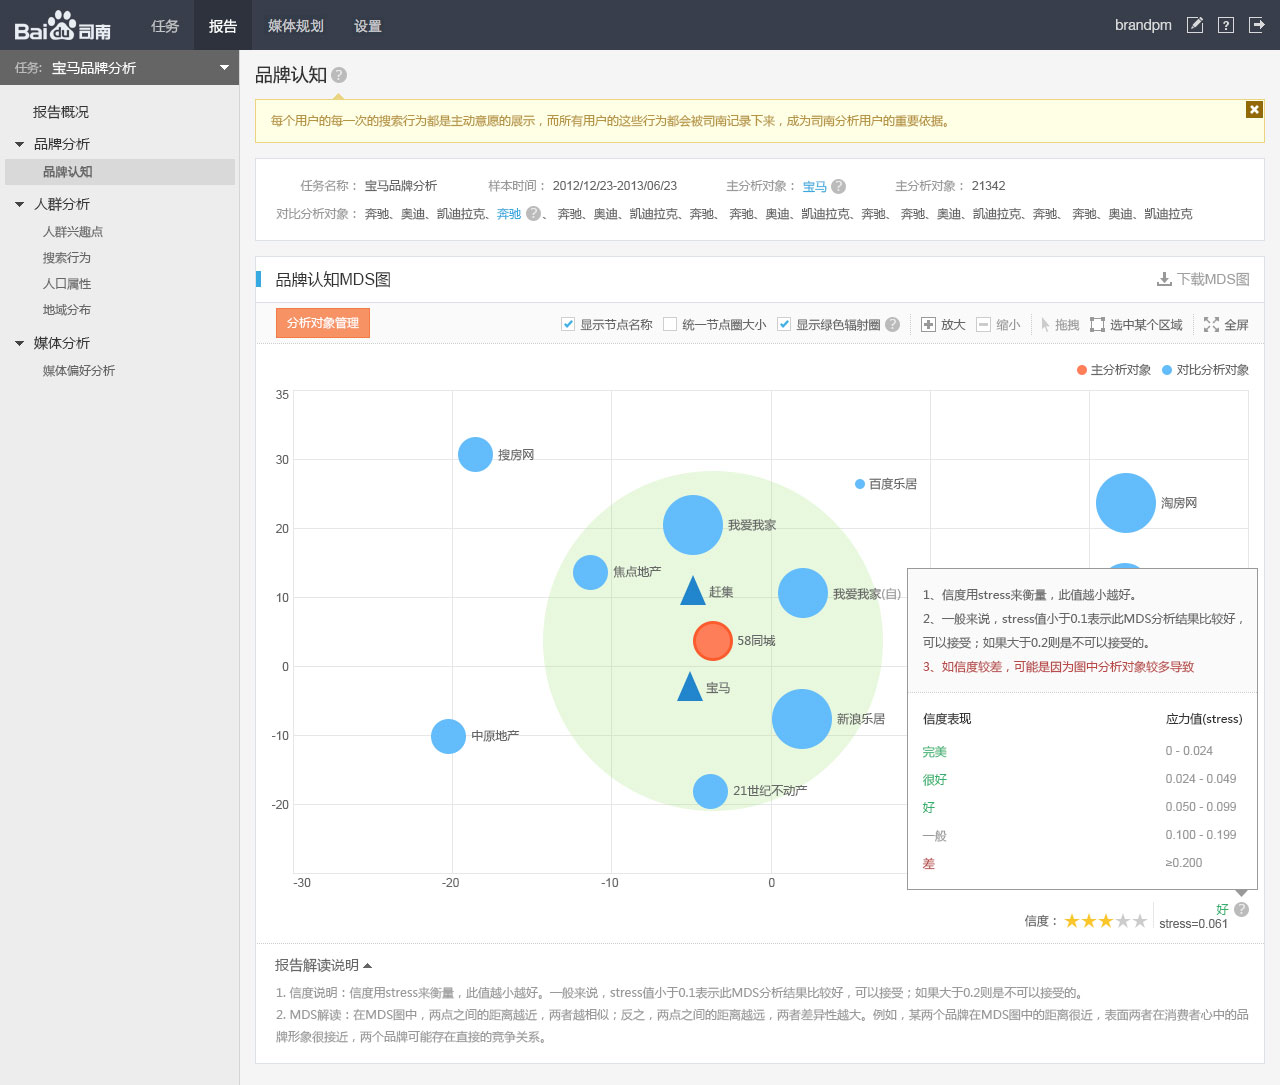Click the edit pencil icon in header
Viewport: 1280px width, 1085px height.
1194,25
